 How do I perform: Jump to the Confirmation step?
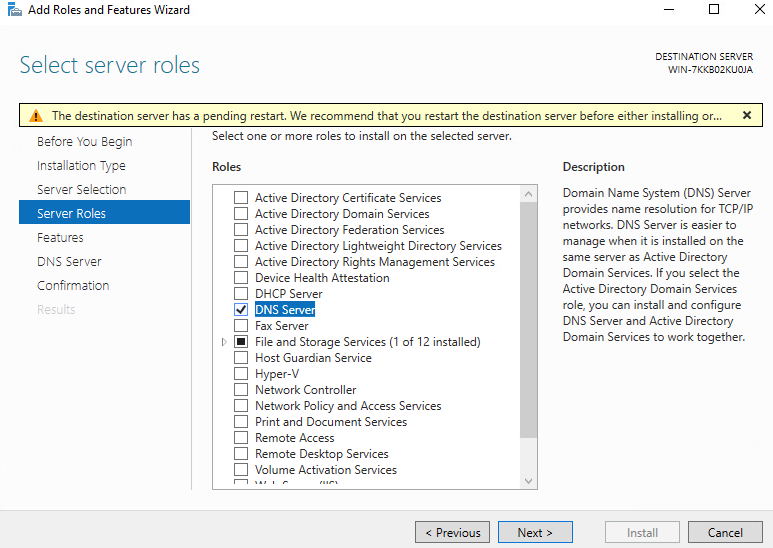73,285
